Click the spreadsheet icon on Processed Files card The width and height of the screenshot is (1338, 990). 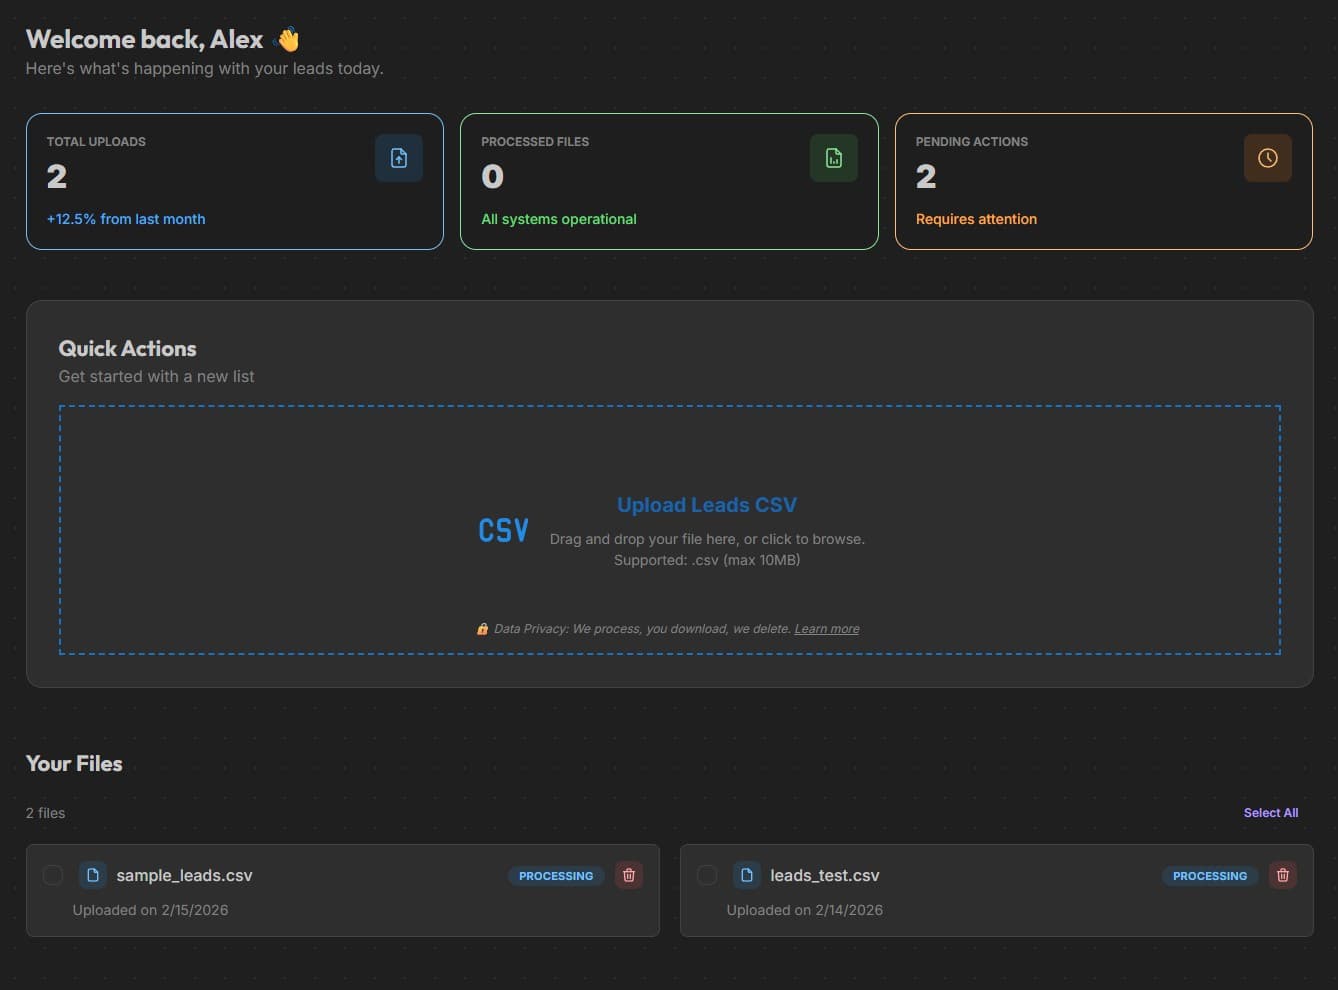(x=833, y=157)
